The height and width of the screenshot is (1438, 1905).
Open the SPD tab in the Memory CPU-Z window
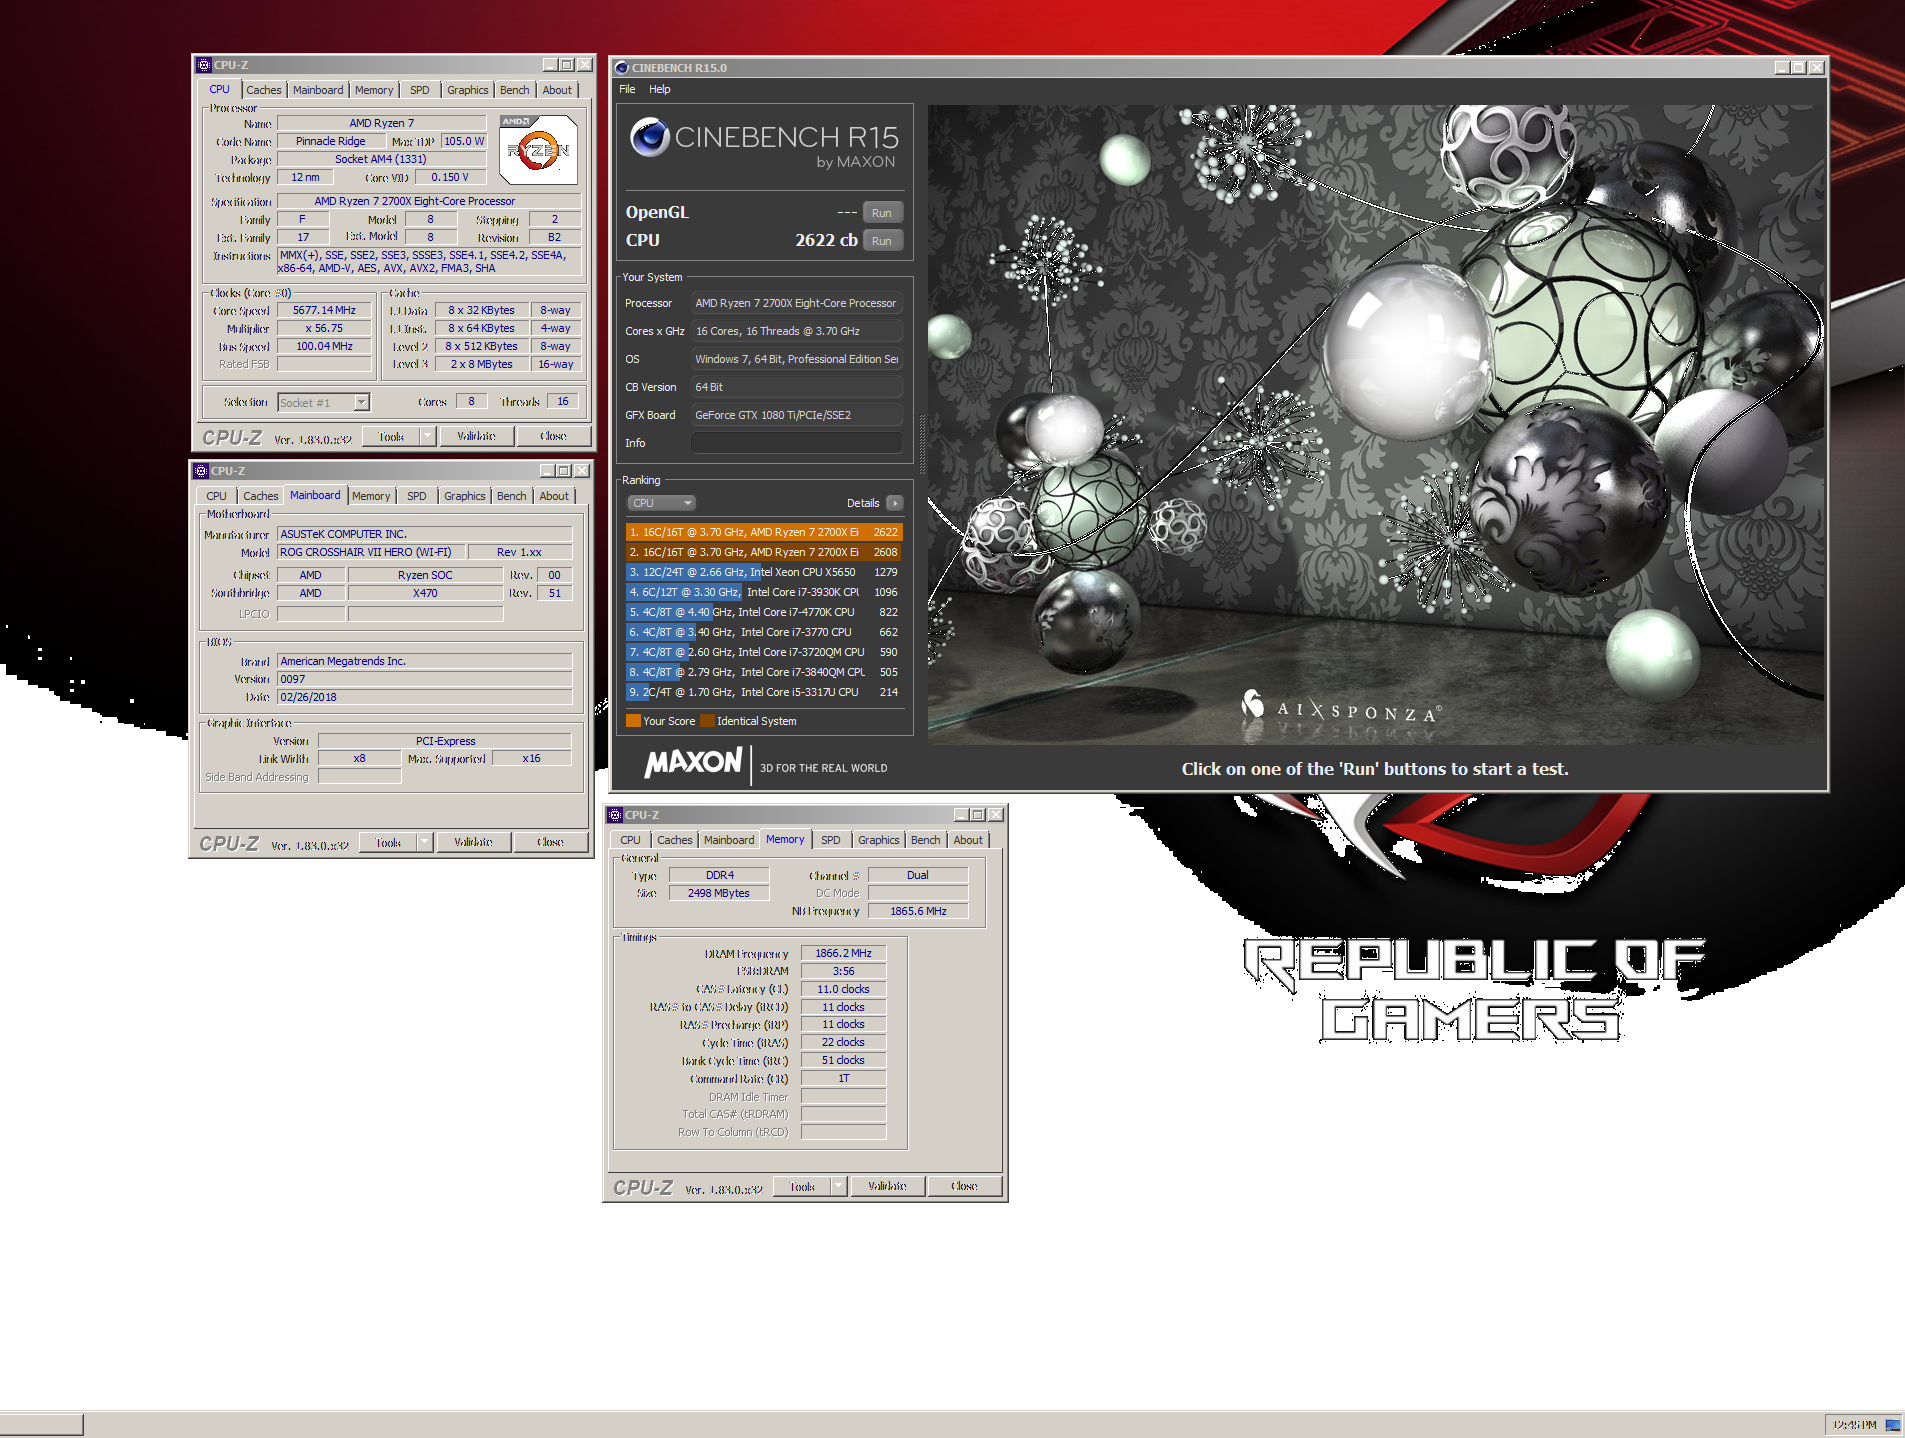(x=830, y=840)
